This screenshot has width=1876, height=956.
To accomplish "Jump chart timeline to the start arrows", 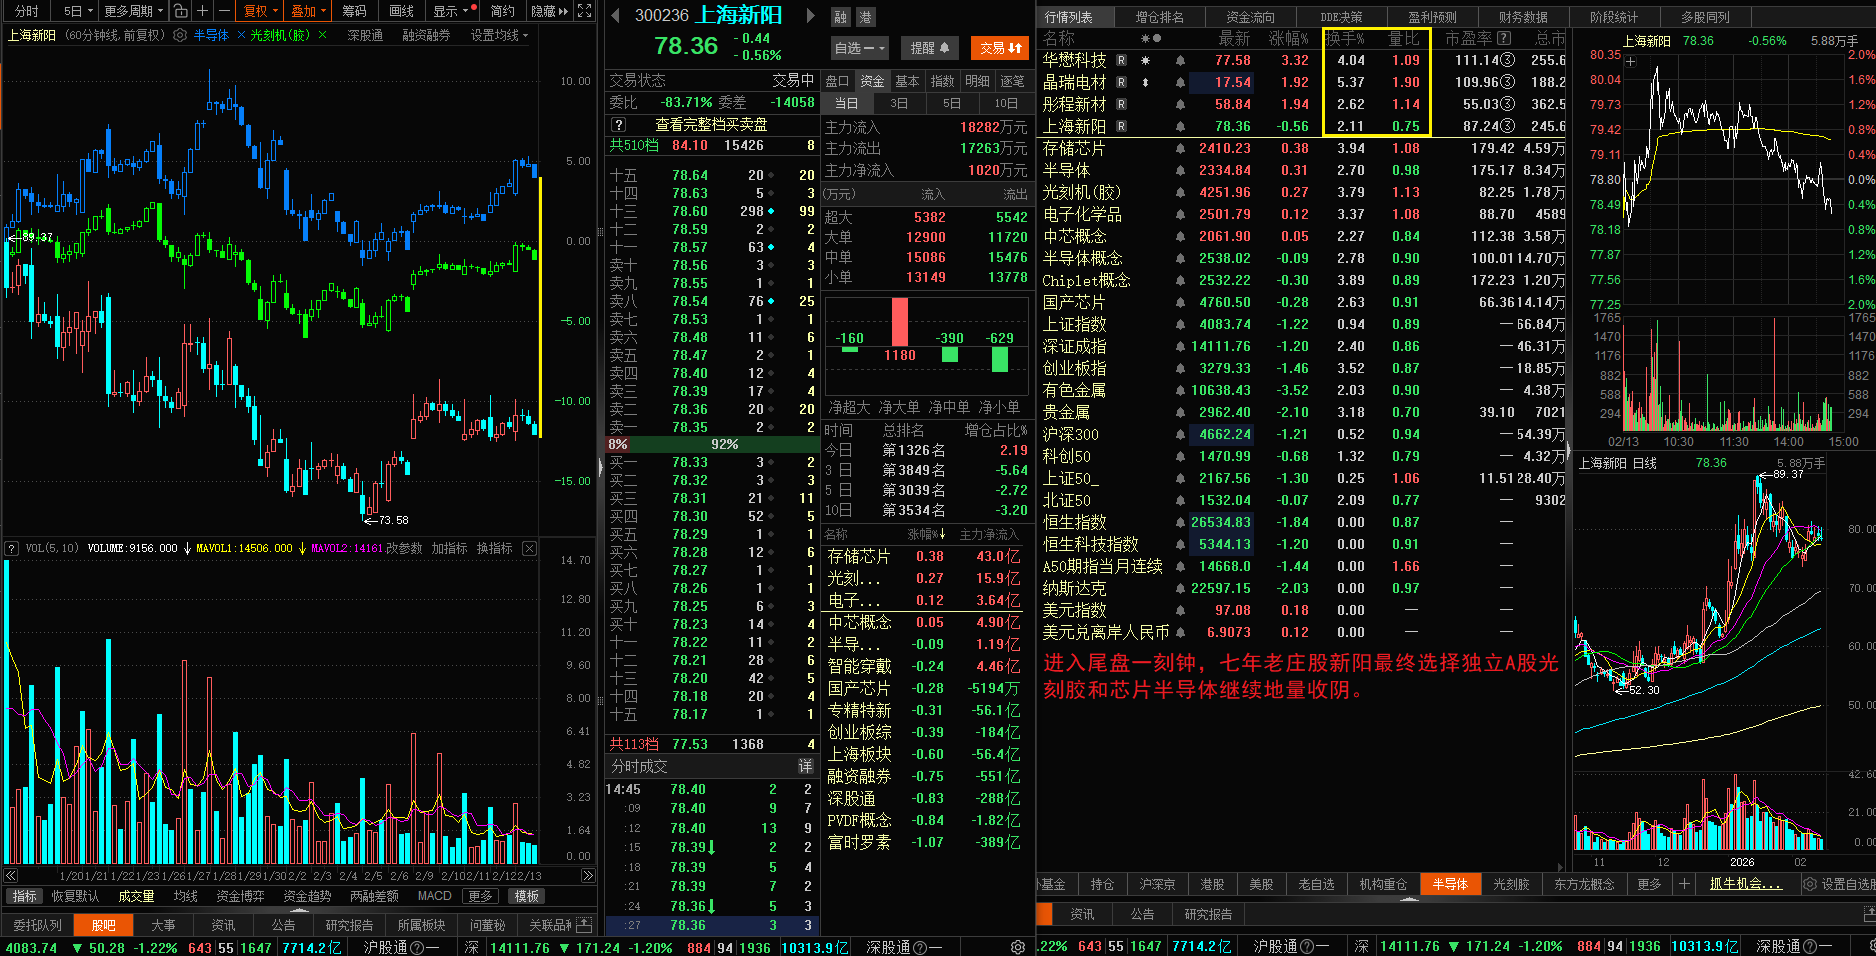I will (x=11, y=875).
